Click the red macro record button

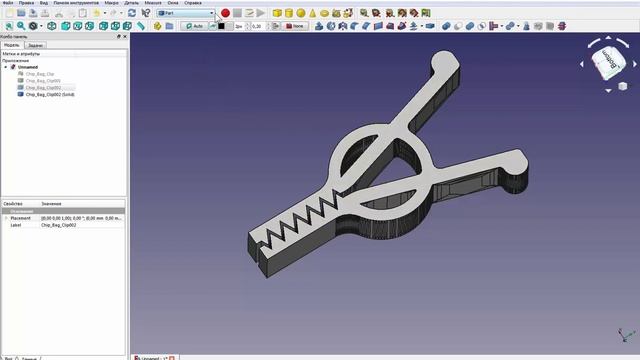pos(225,13)
